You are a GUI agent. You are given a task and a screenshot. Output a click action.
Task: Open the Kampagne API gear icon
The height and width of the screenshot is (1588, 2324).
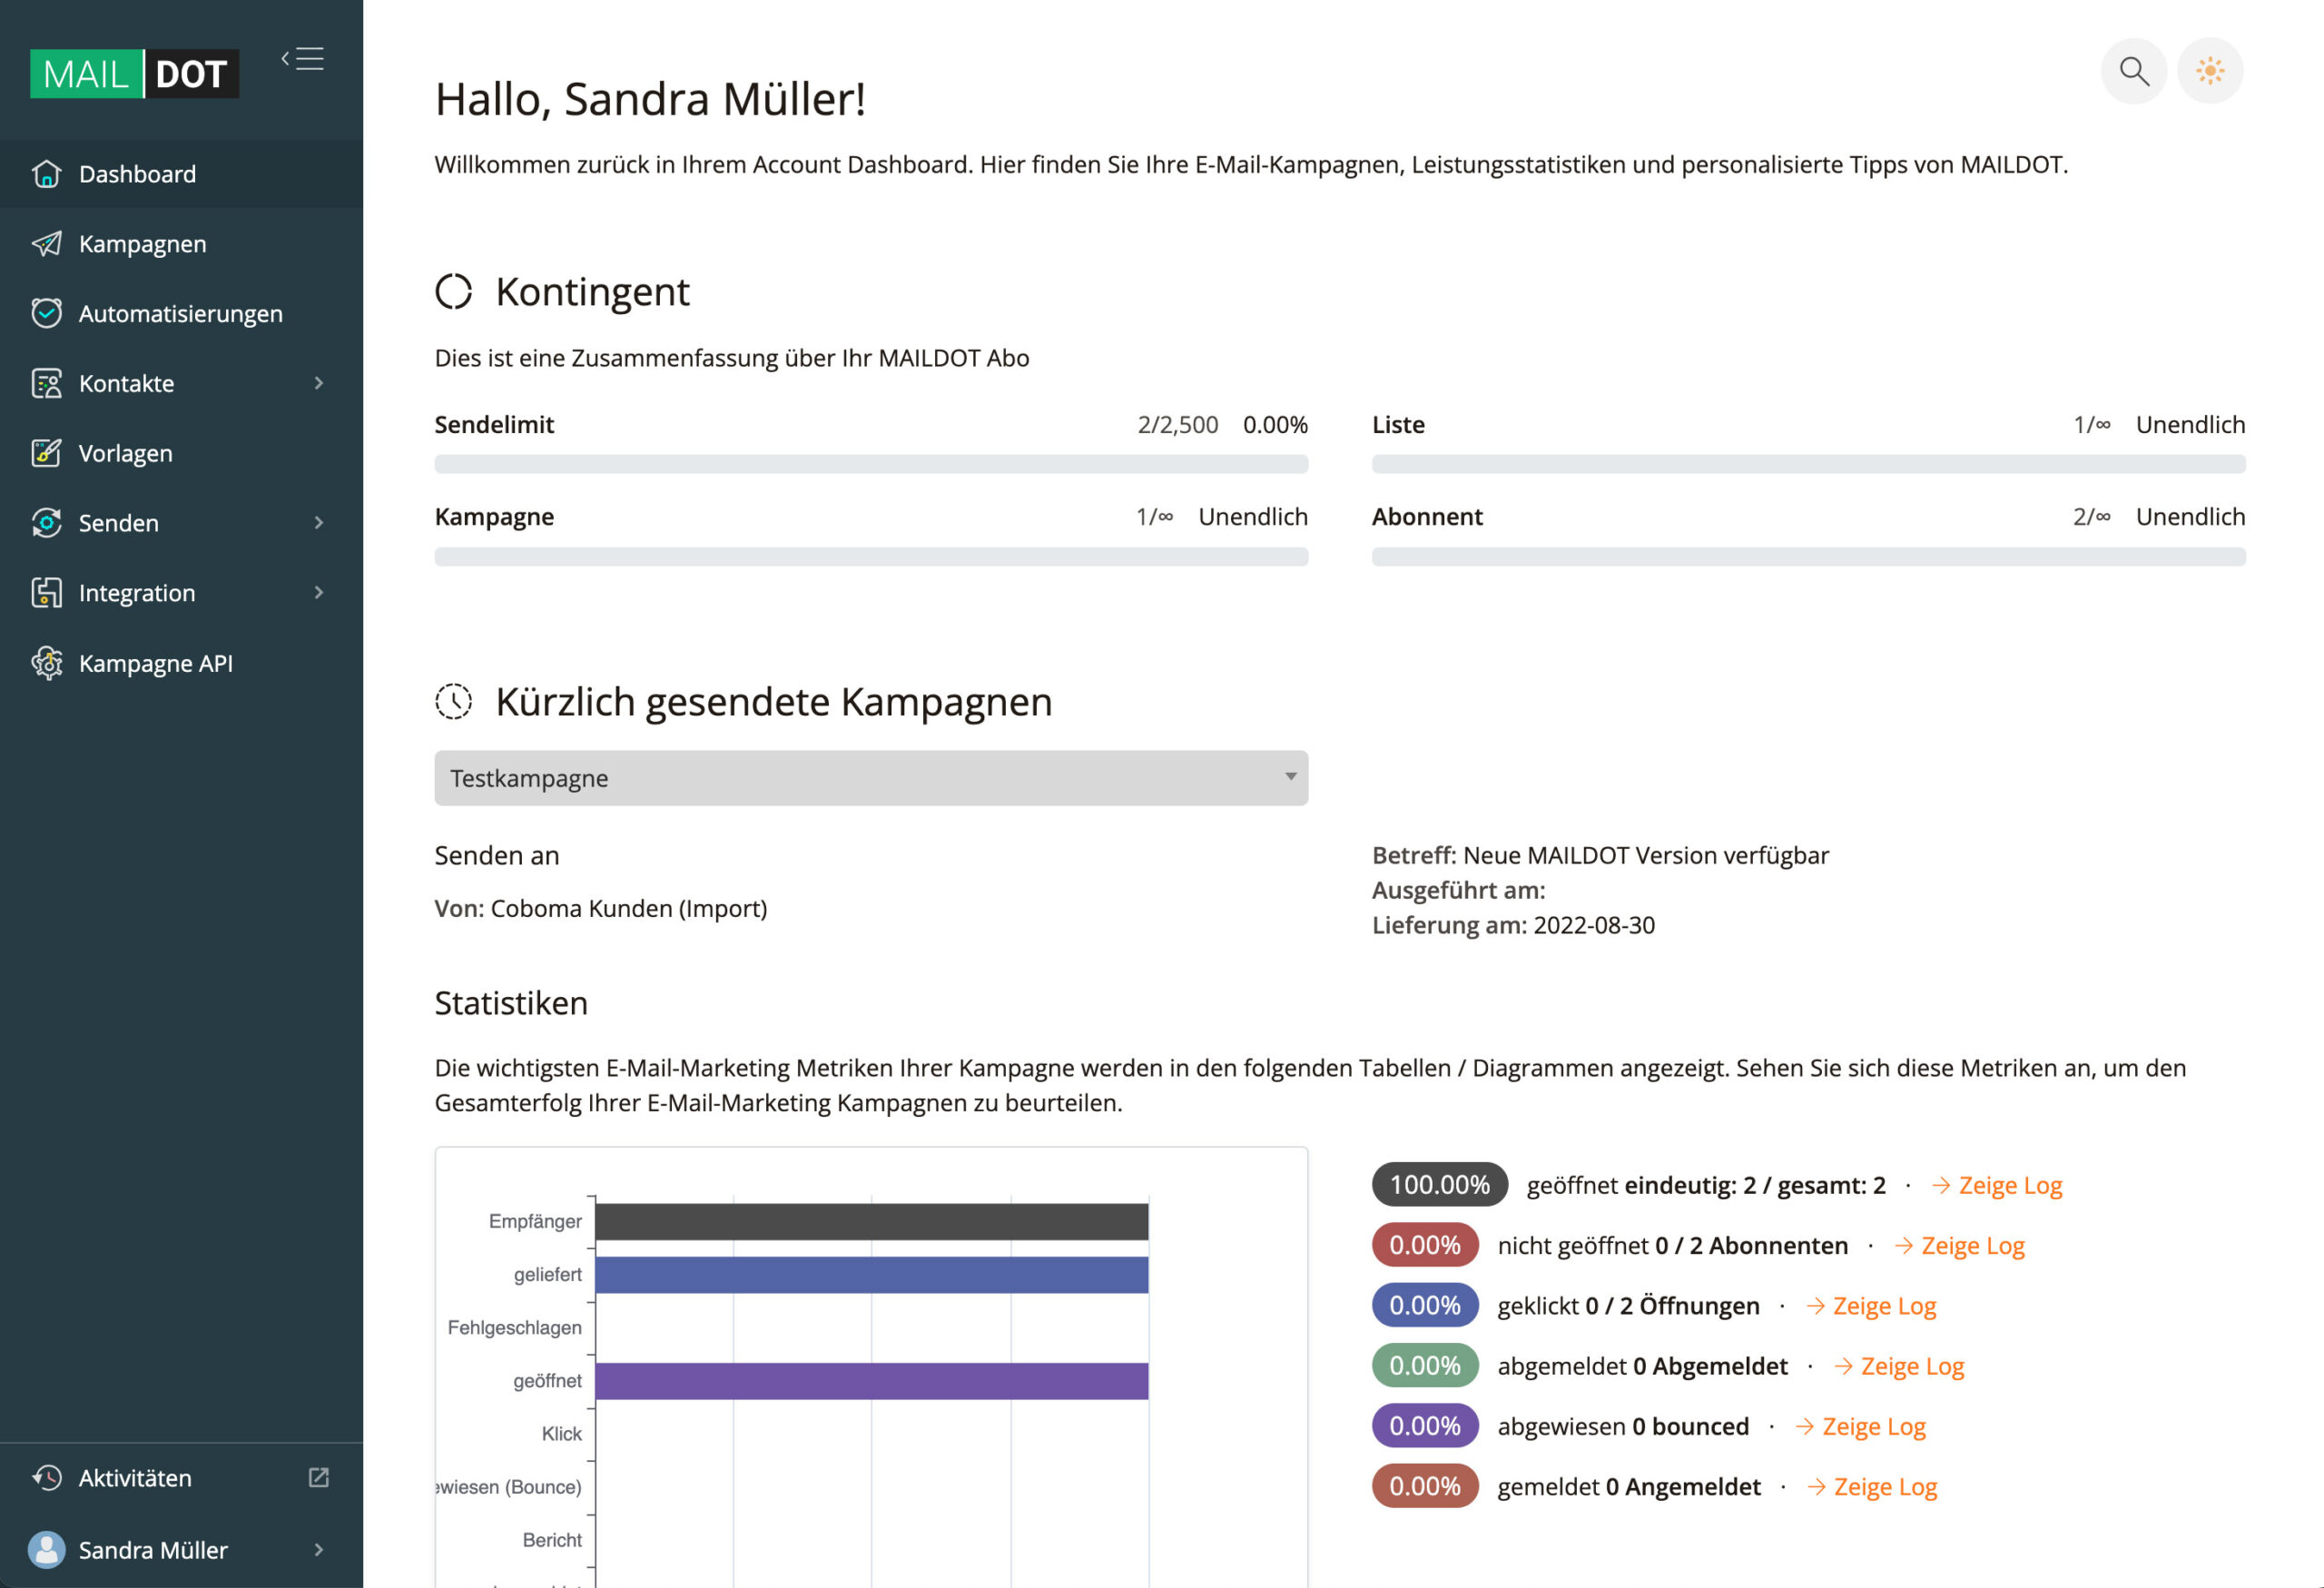tap(46, 663)
